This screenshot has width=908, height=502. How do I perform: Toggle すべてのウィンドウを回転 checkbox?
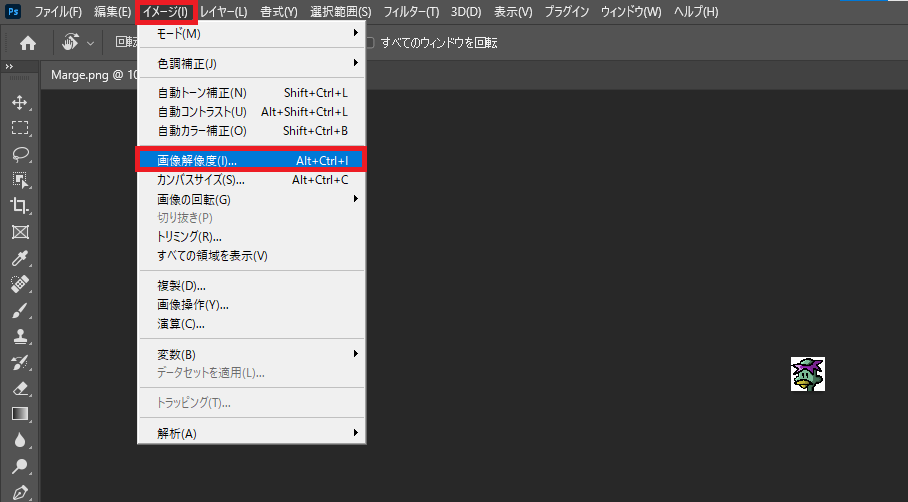point(369,43)
